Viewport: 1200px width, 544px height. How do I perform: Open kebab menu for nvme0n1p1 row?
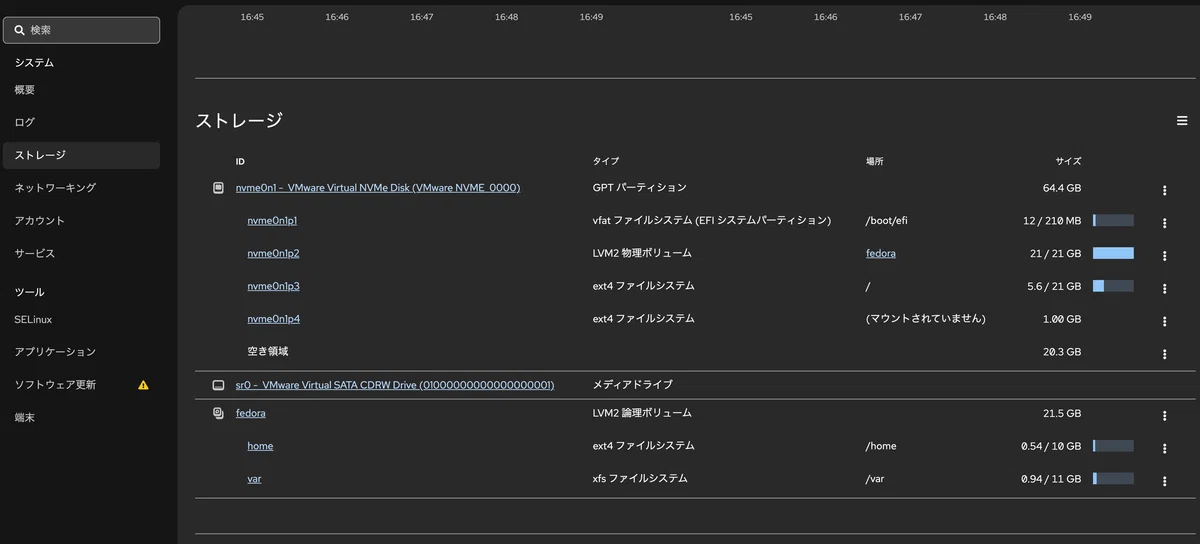[x=1164, y=223]
